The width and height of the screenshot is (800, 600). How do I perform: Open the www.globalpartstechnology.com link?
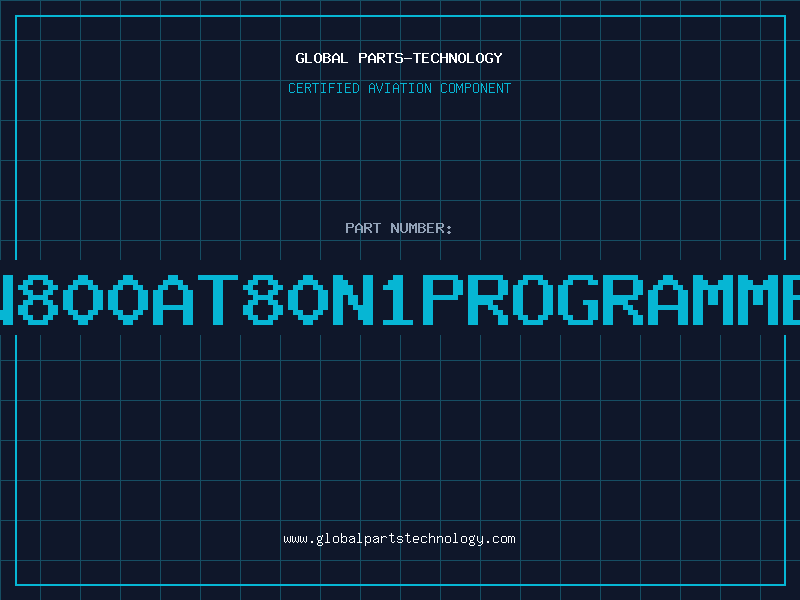point(399,539)
